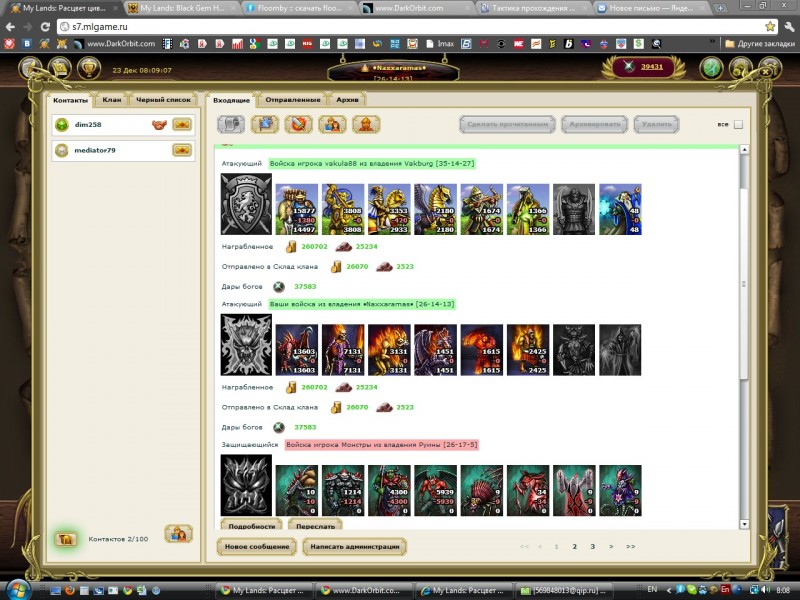Send mail to mediator79 via envelope icon
The height and width of the screenshot is (600, 800).
click(182, 150)
